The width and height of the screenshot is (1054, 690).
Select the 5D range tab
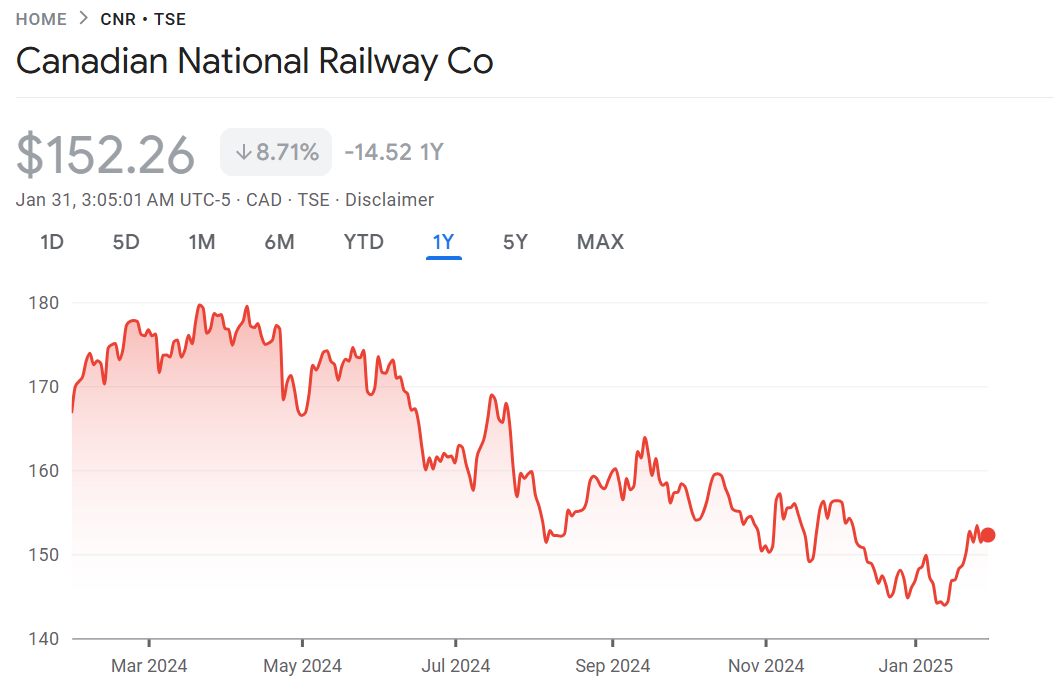pos(126,242)
